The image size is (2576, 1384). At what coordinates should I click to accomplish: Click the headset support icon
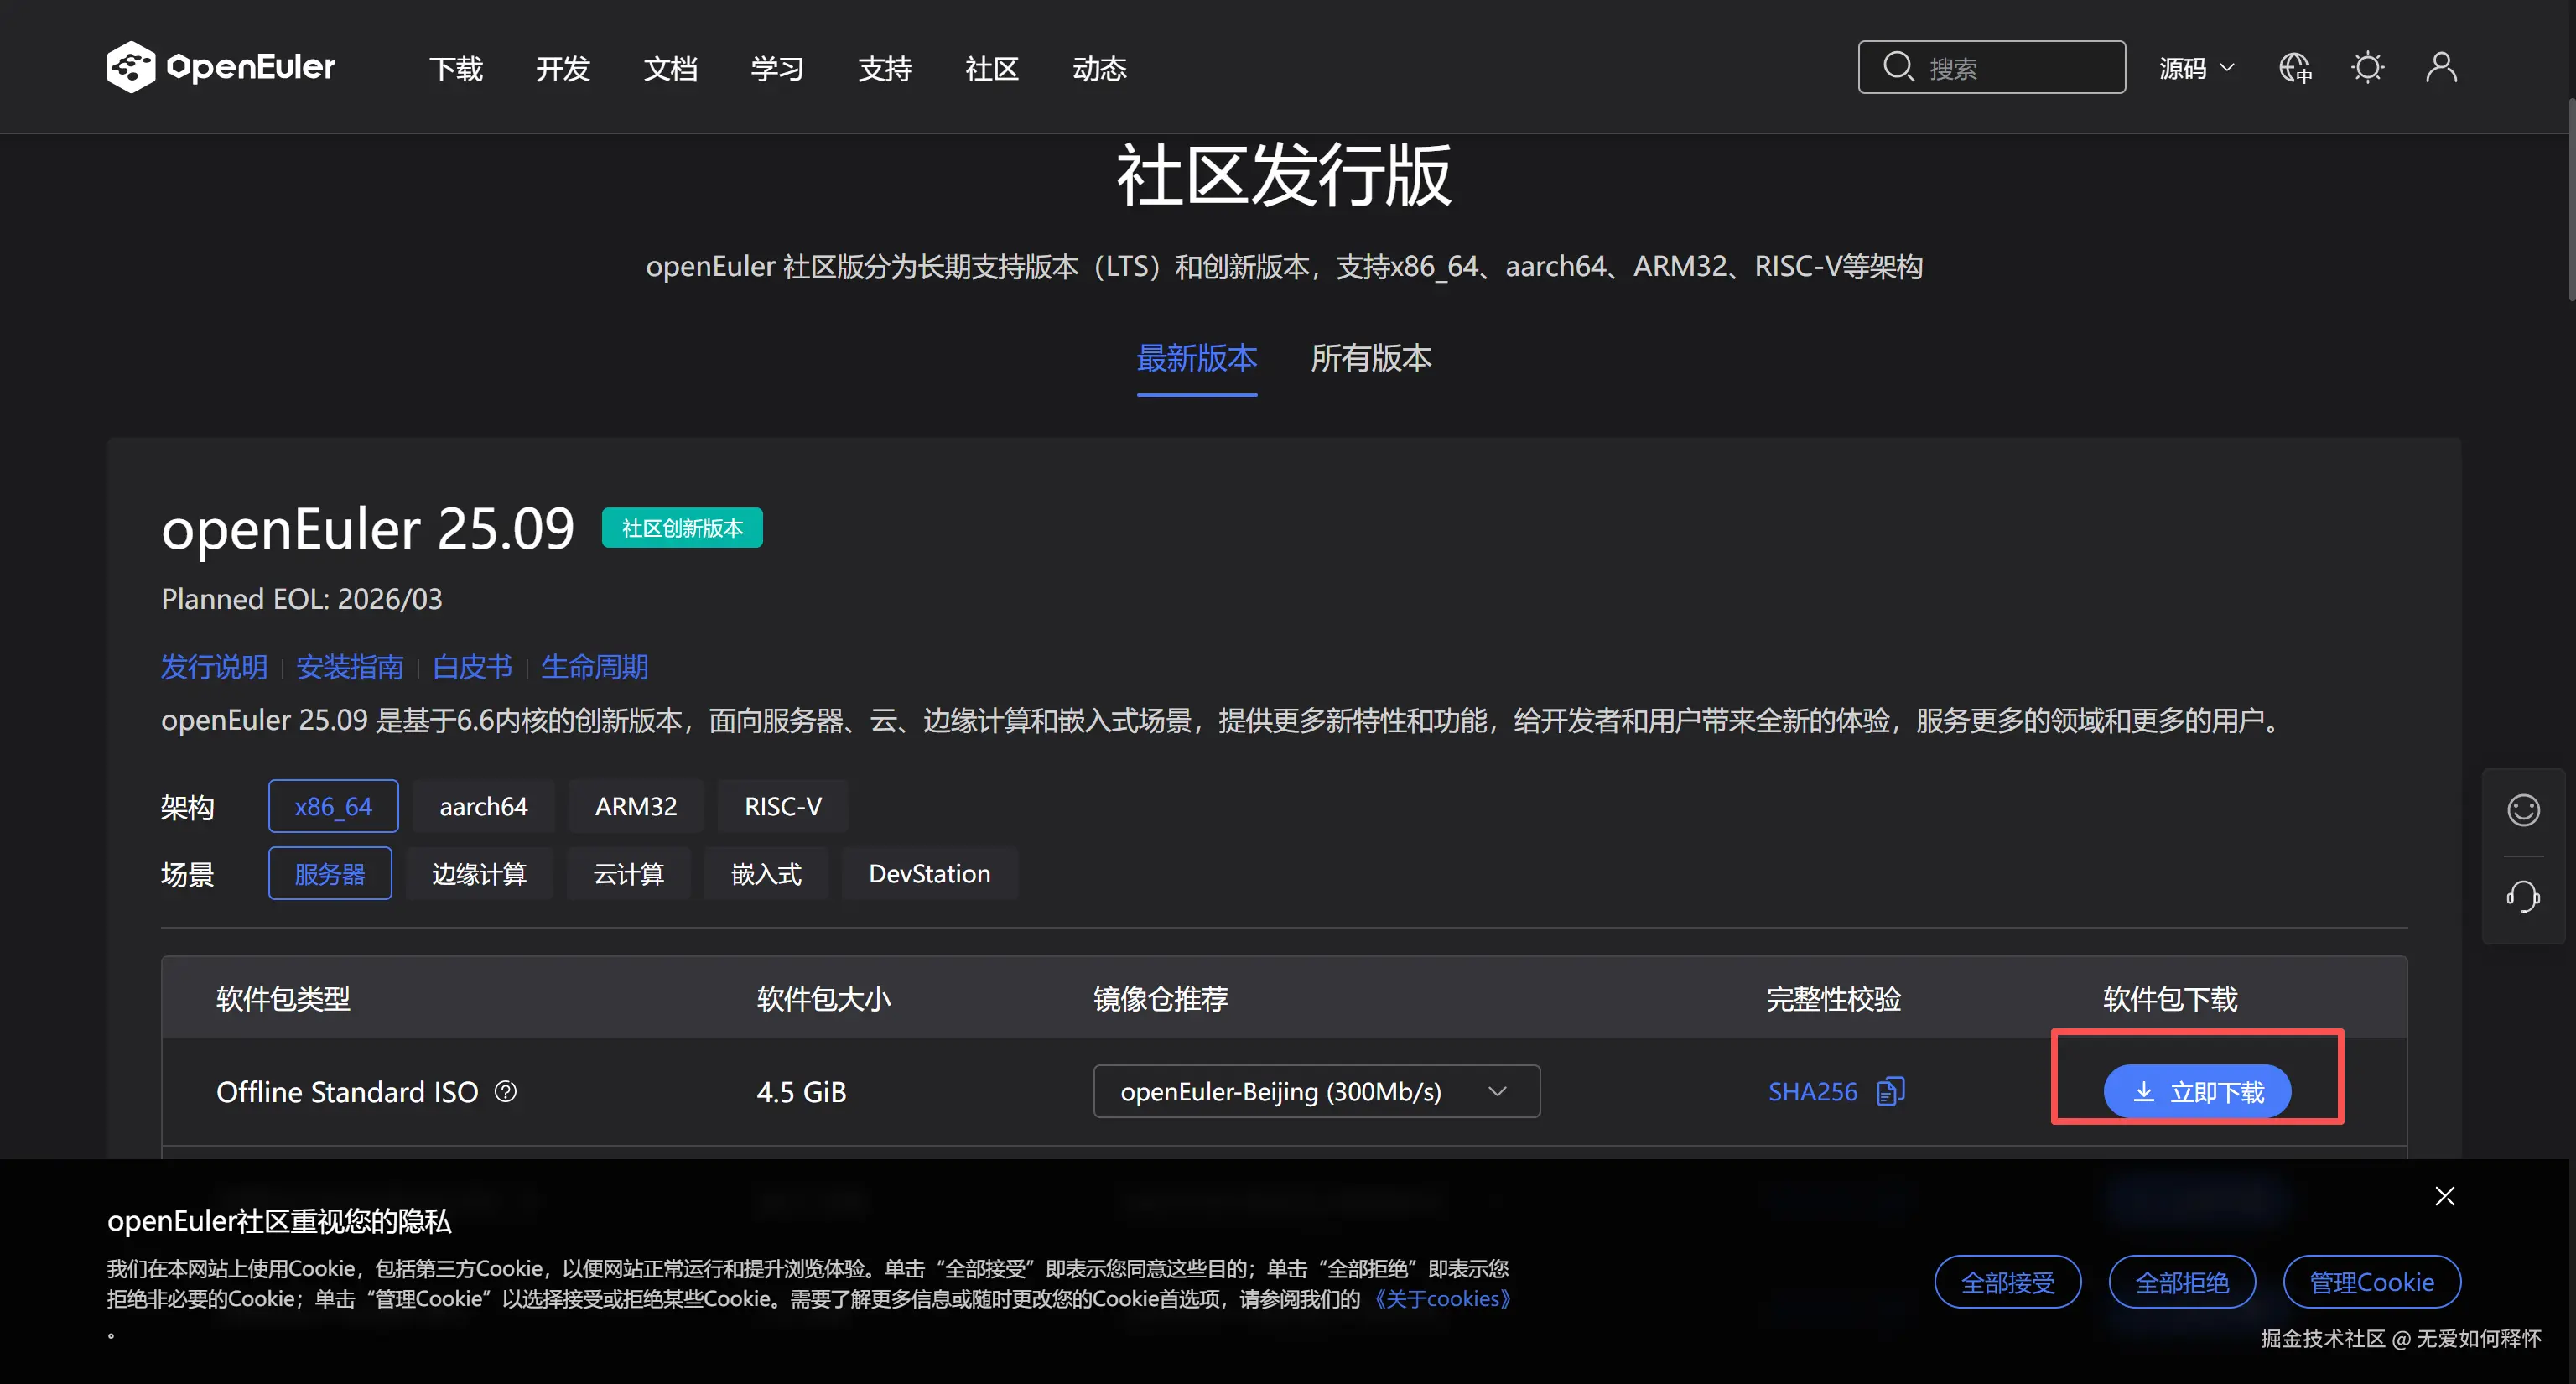point(2523,897)
